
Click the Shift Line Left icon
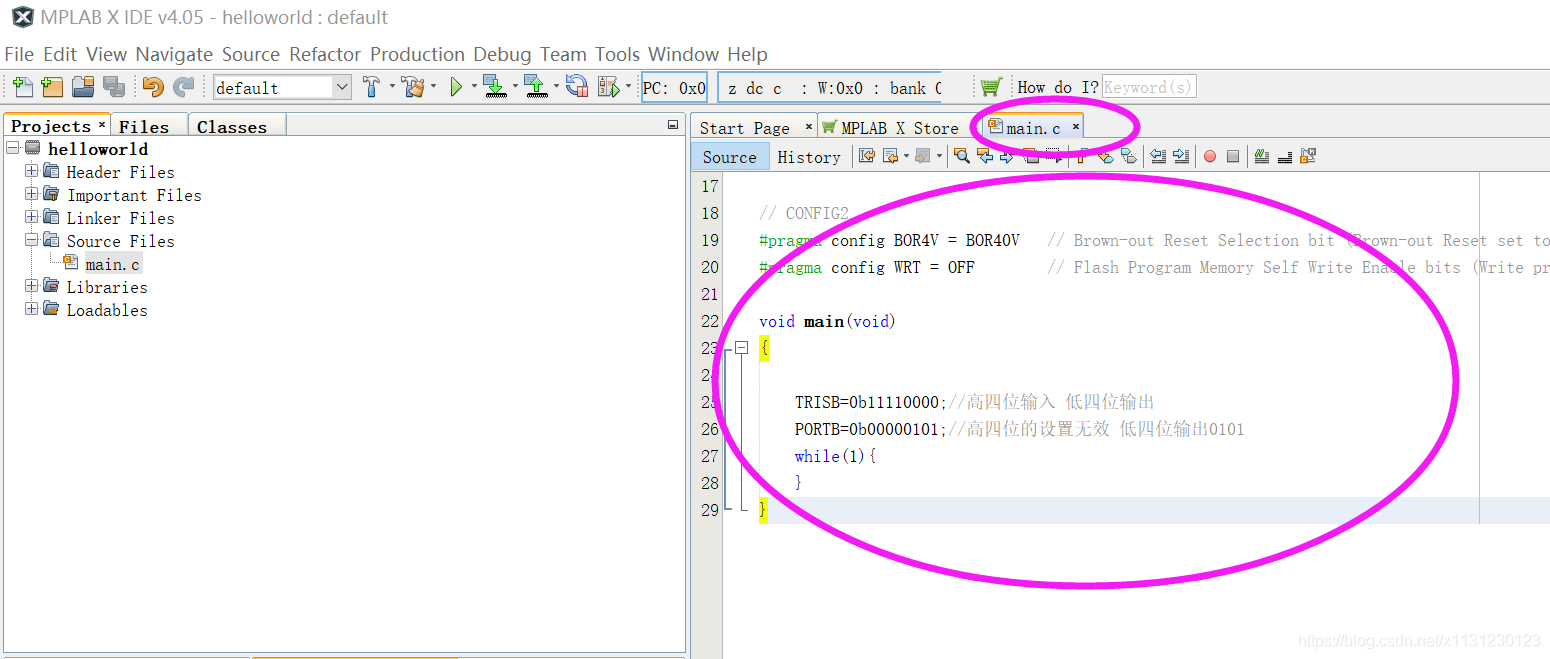(1158, 156)
